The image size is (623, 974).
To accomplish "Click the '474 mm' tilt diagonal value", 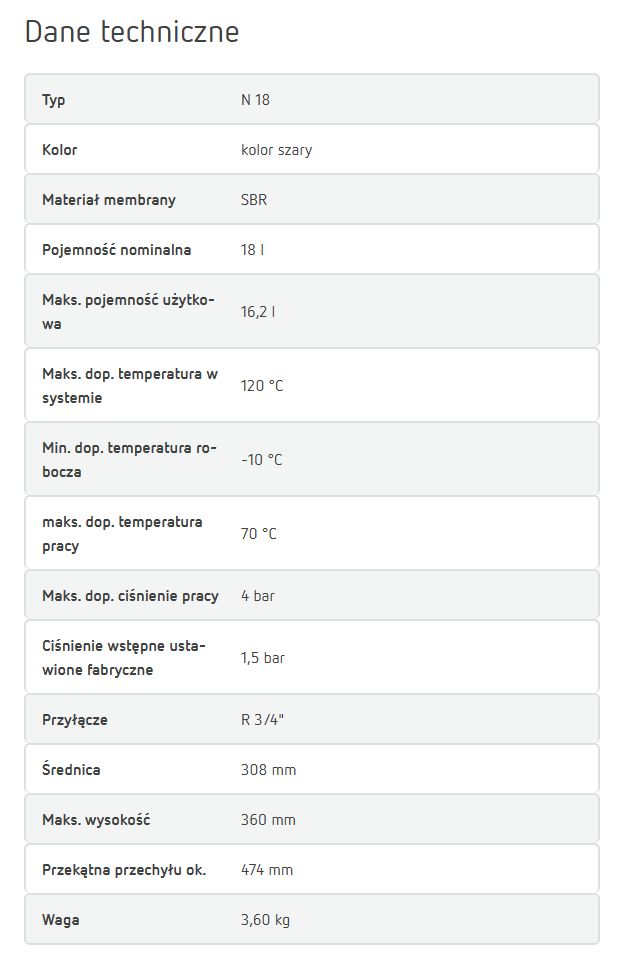I will pos(266,870).
